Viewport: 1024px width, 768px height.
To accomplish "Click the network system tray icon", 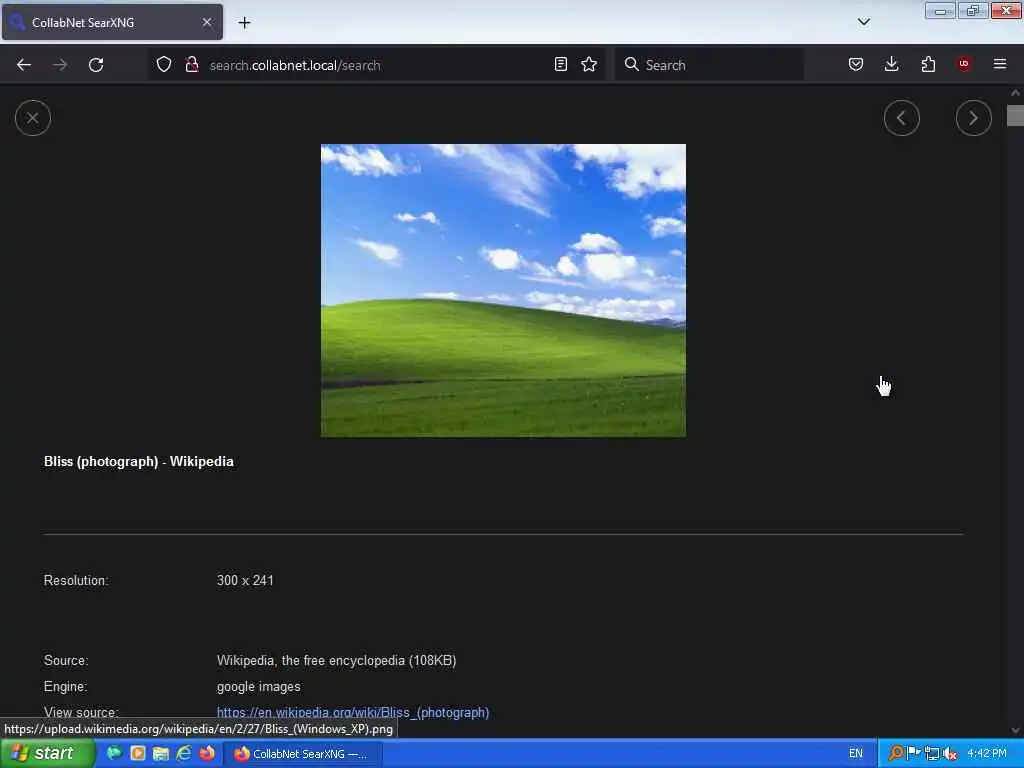I will (x=932, y=753).
